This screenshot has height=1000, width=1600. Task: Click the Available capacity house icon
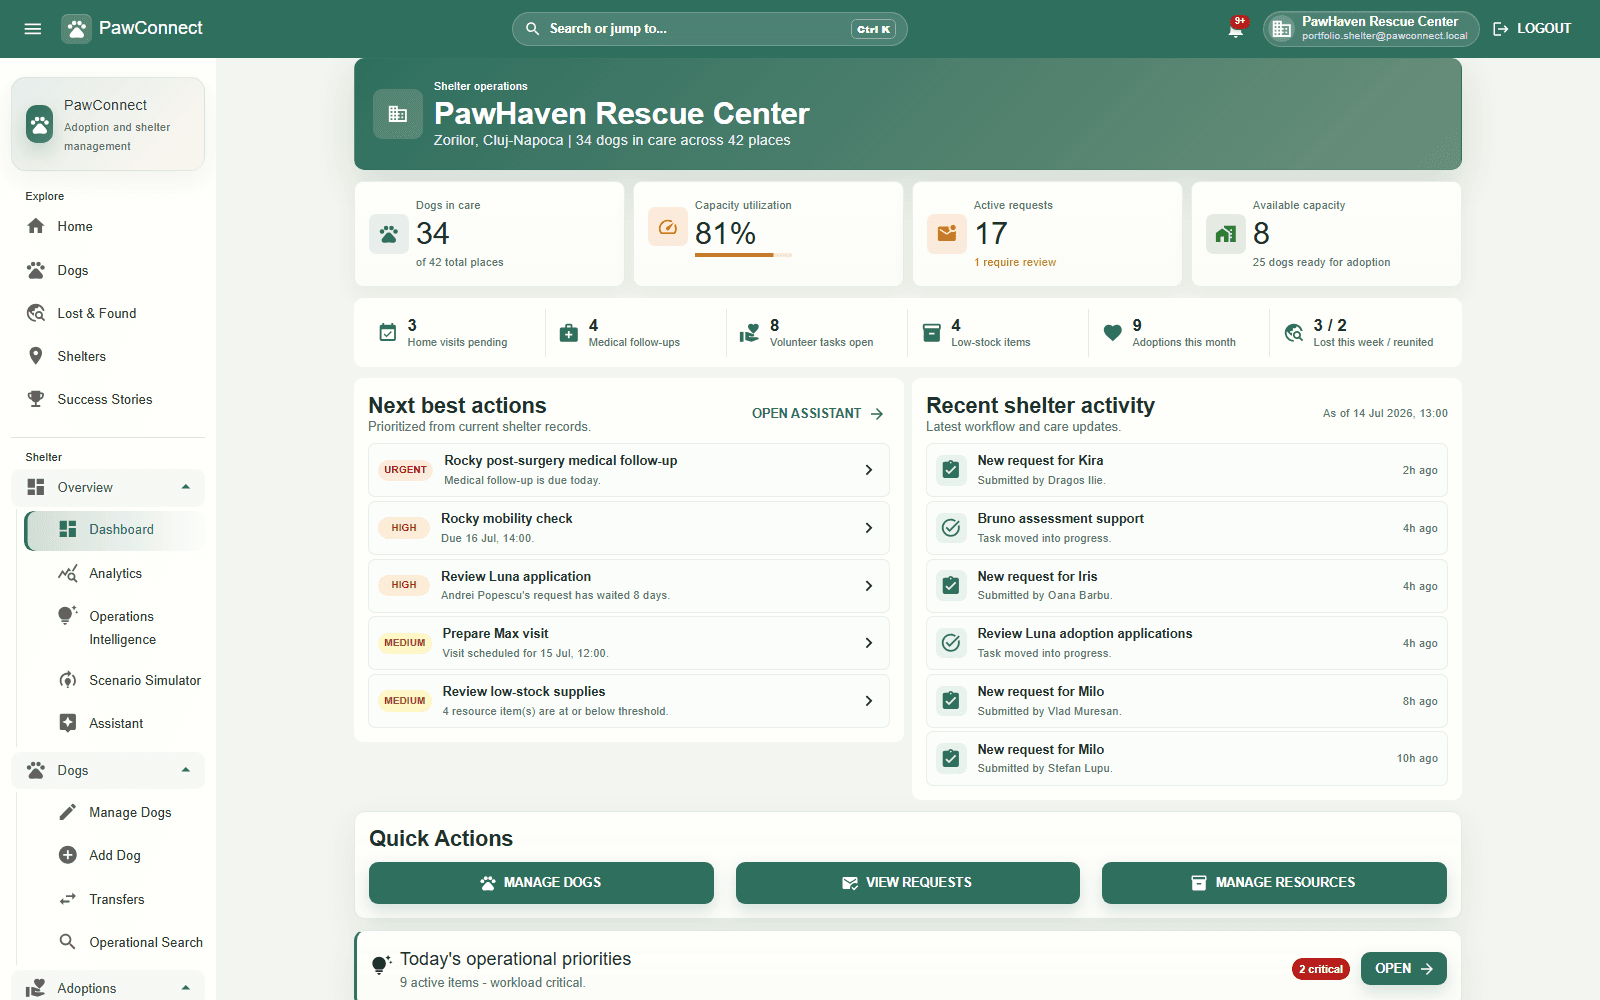coord(1225,234)
